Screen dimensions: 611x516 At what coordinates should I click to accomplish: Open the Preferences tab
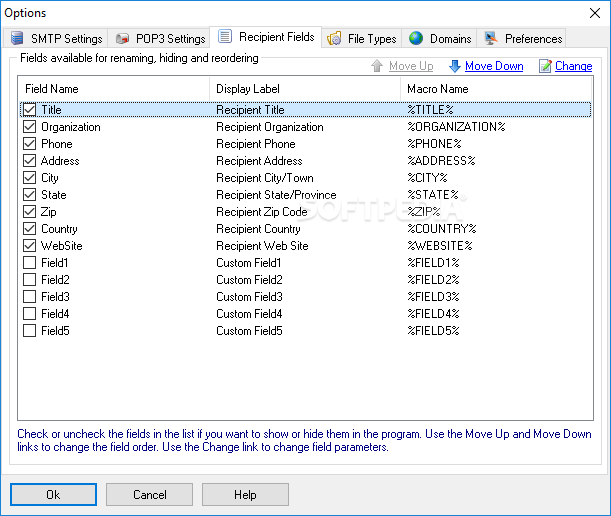tap(523, 39)
